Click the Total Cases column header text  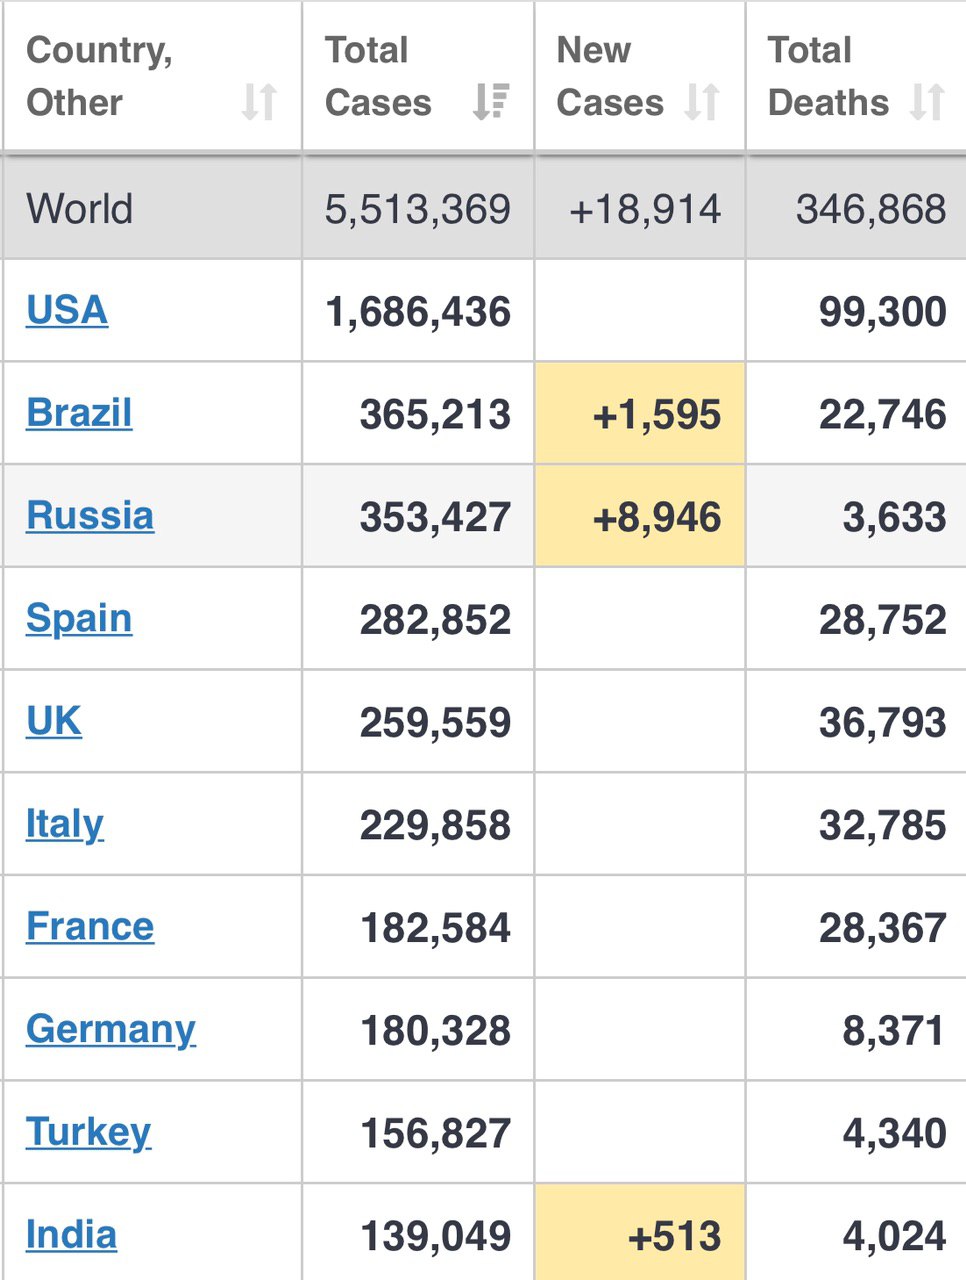pyautogui.click(x=378, y=76)
